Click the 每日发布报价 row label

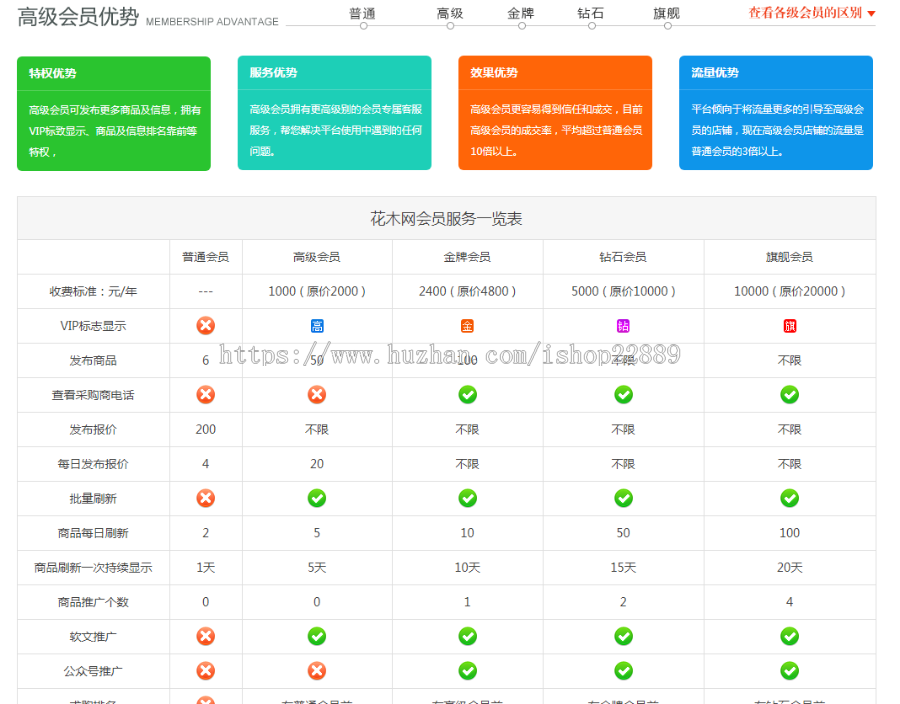(93, 464)
